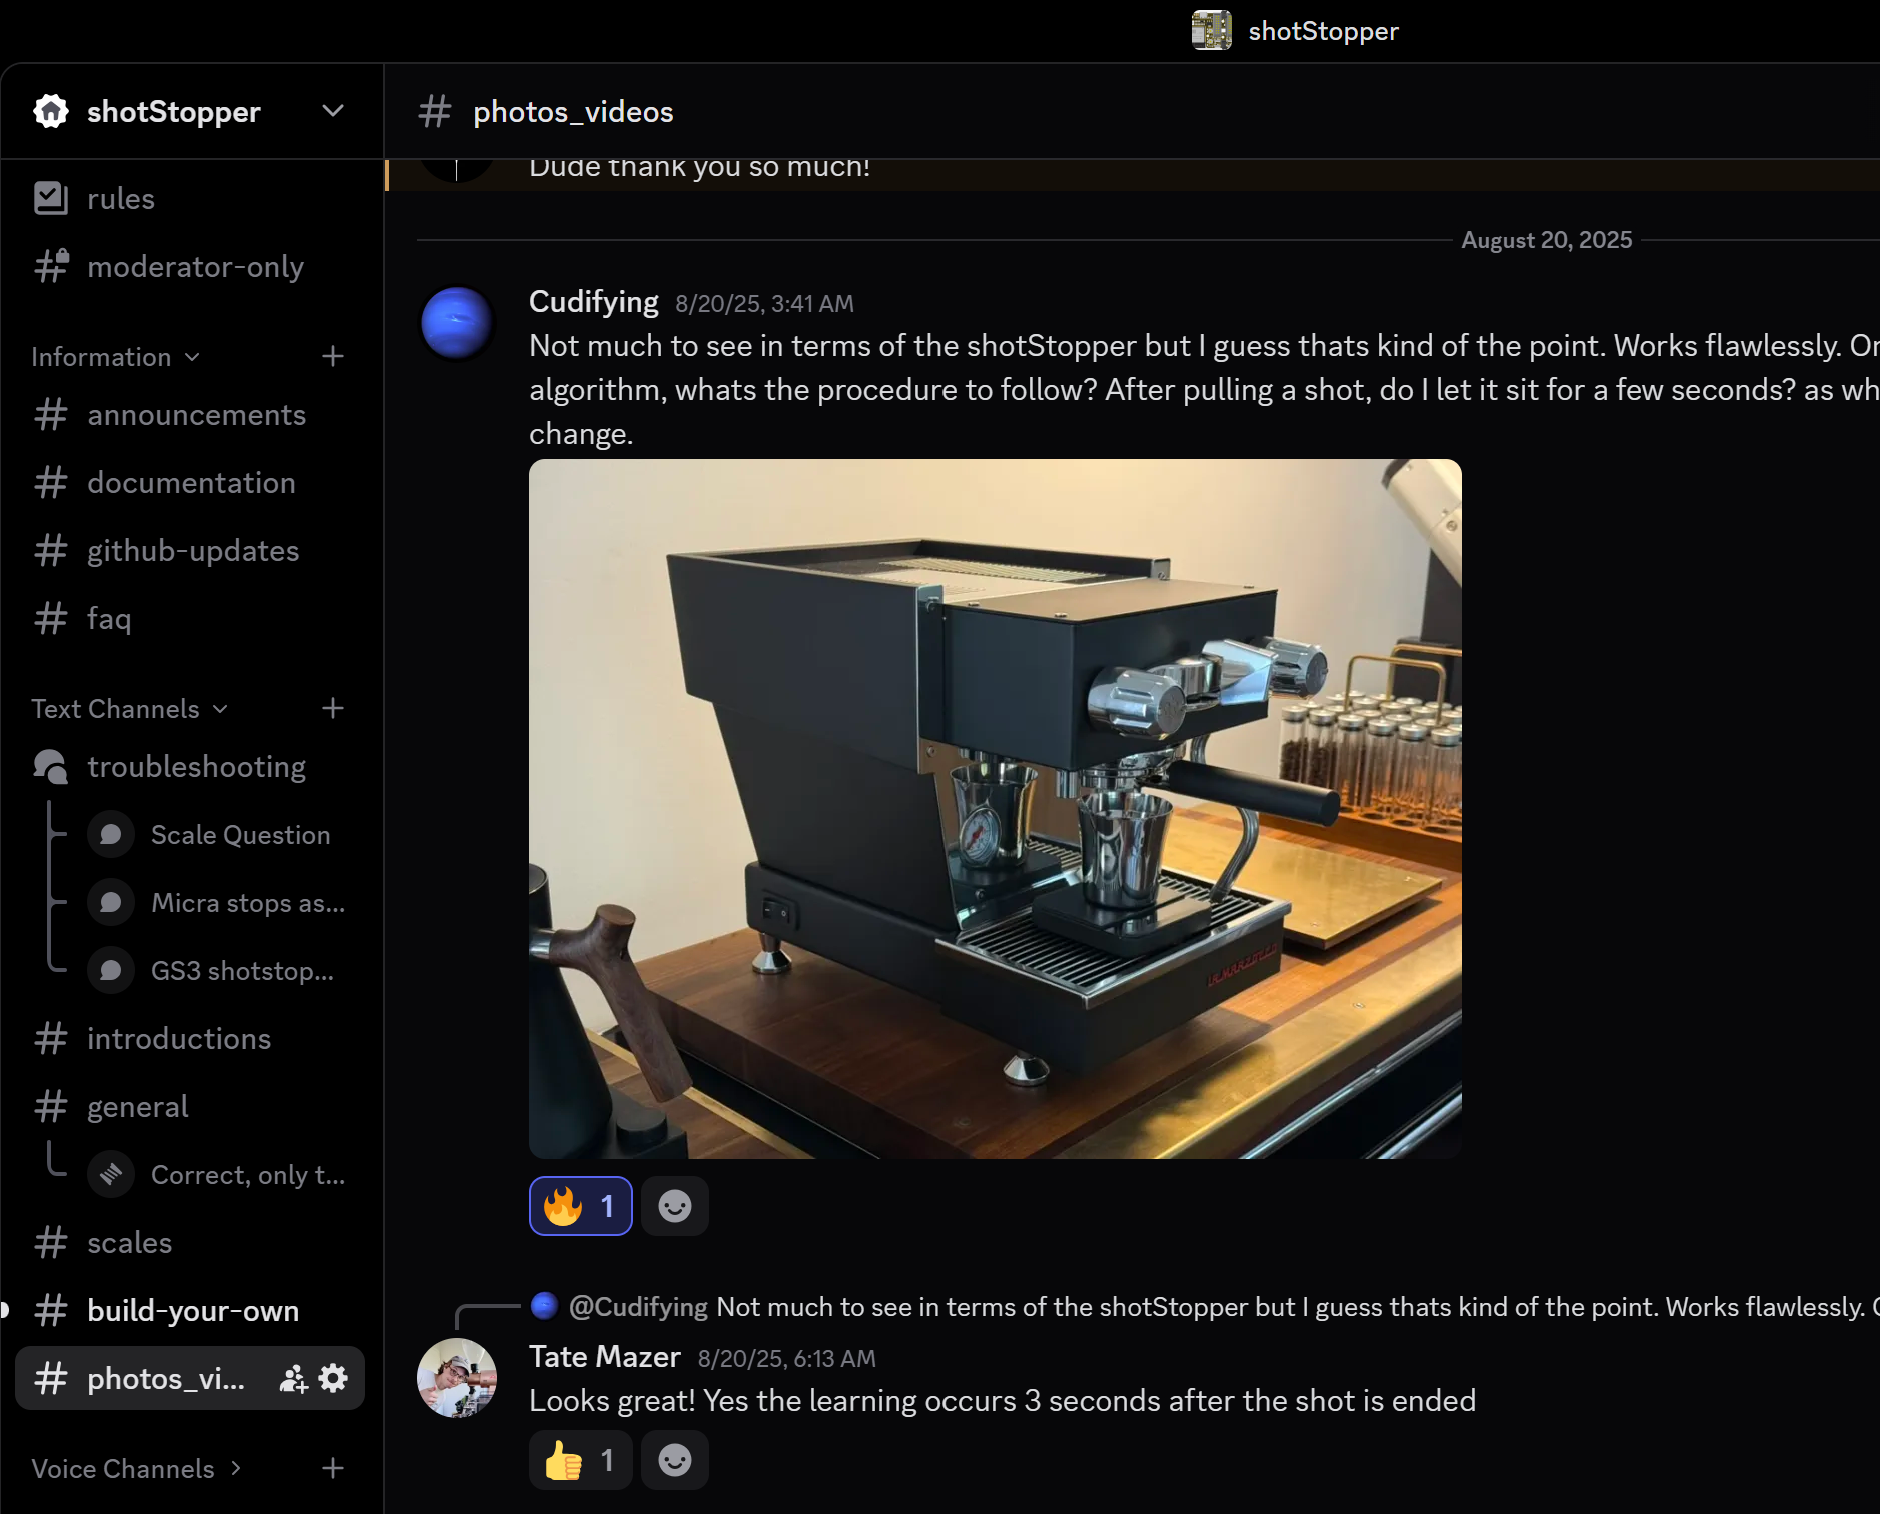Click the plus icon to create a Text Channel
The width and height of the screenshot is (1880, 1514).
[332, 708]
